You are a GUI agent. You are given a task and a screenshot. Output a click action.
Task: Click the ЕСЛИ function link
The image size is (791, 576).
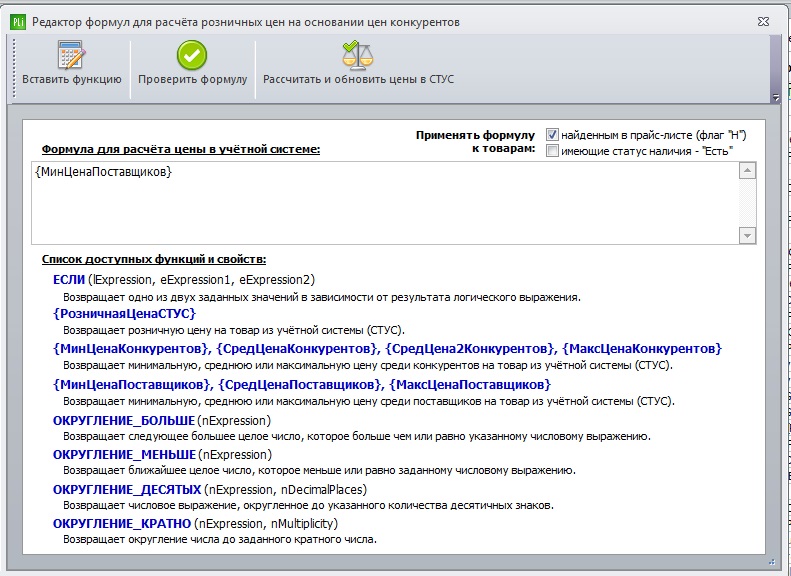tap(69, 280)
